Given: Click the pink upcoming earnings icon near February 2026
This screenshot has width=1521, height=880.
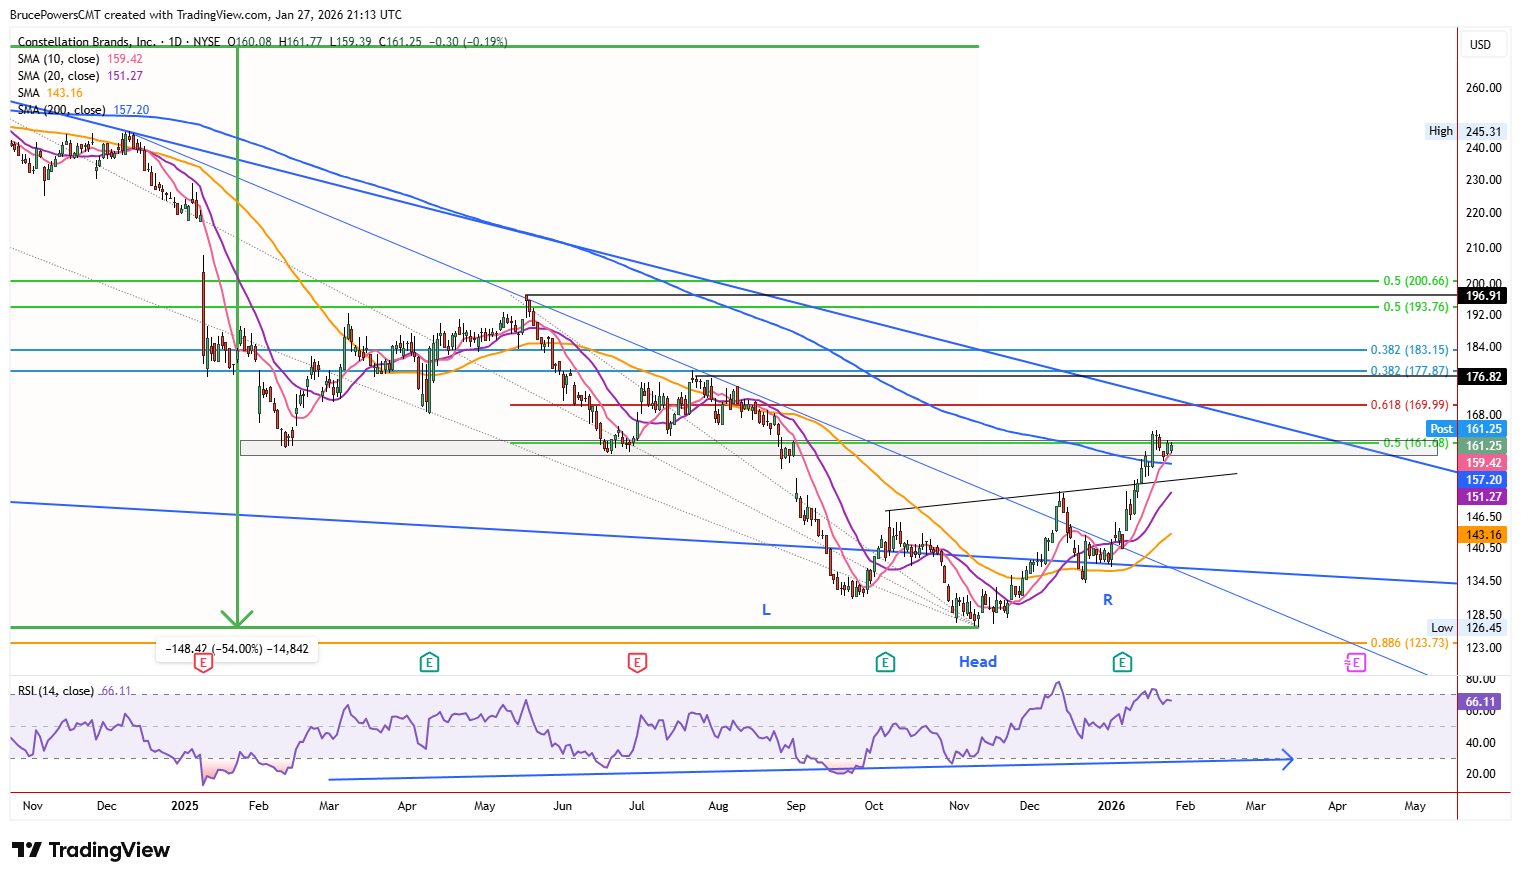Looking at the screenshot, I should tap(1355, 662).
